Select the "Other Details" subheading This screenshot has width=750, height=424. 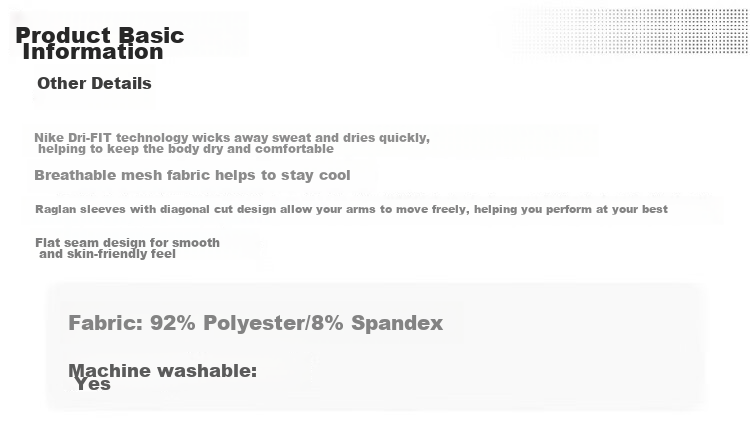pos(94,83)
